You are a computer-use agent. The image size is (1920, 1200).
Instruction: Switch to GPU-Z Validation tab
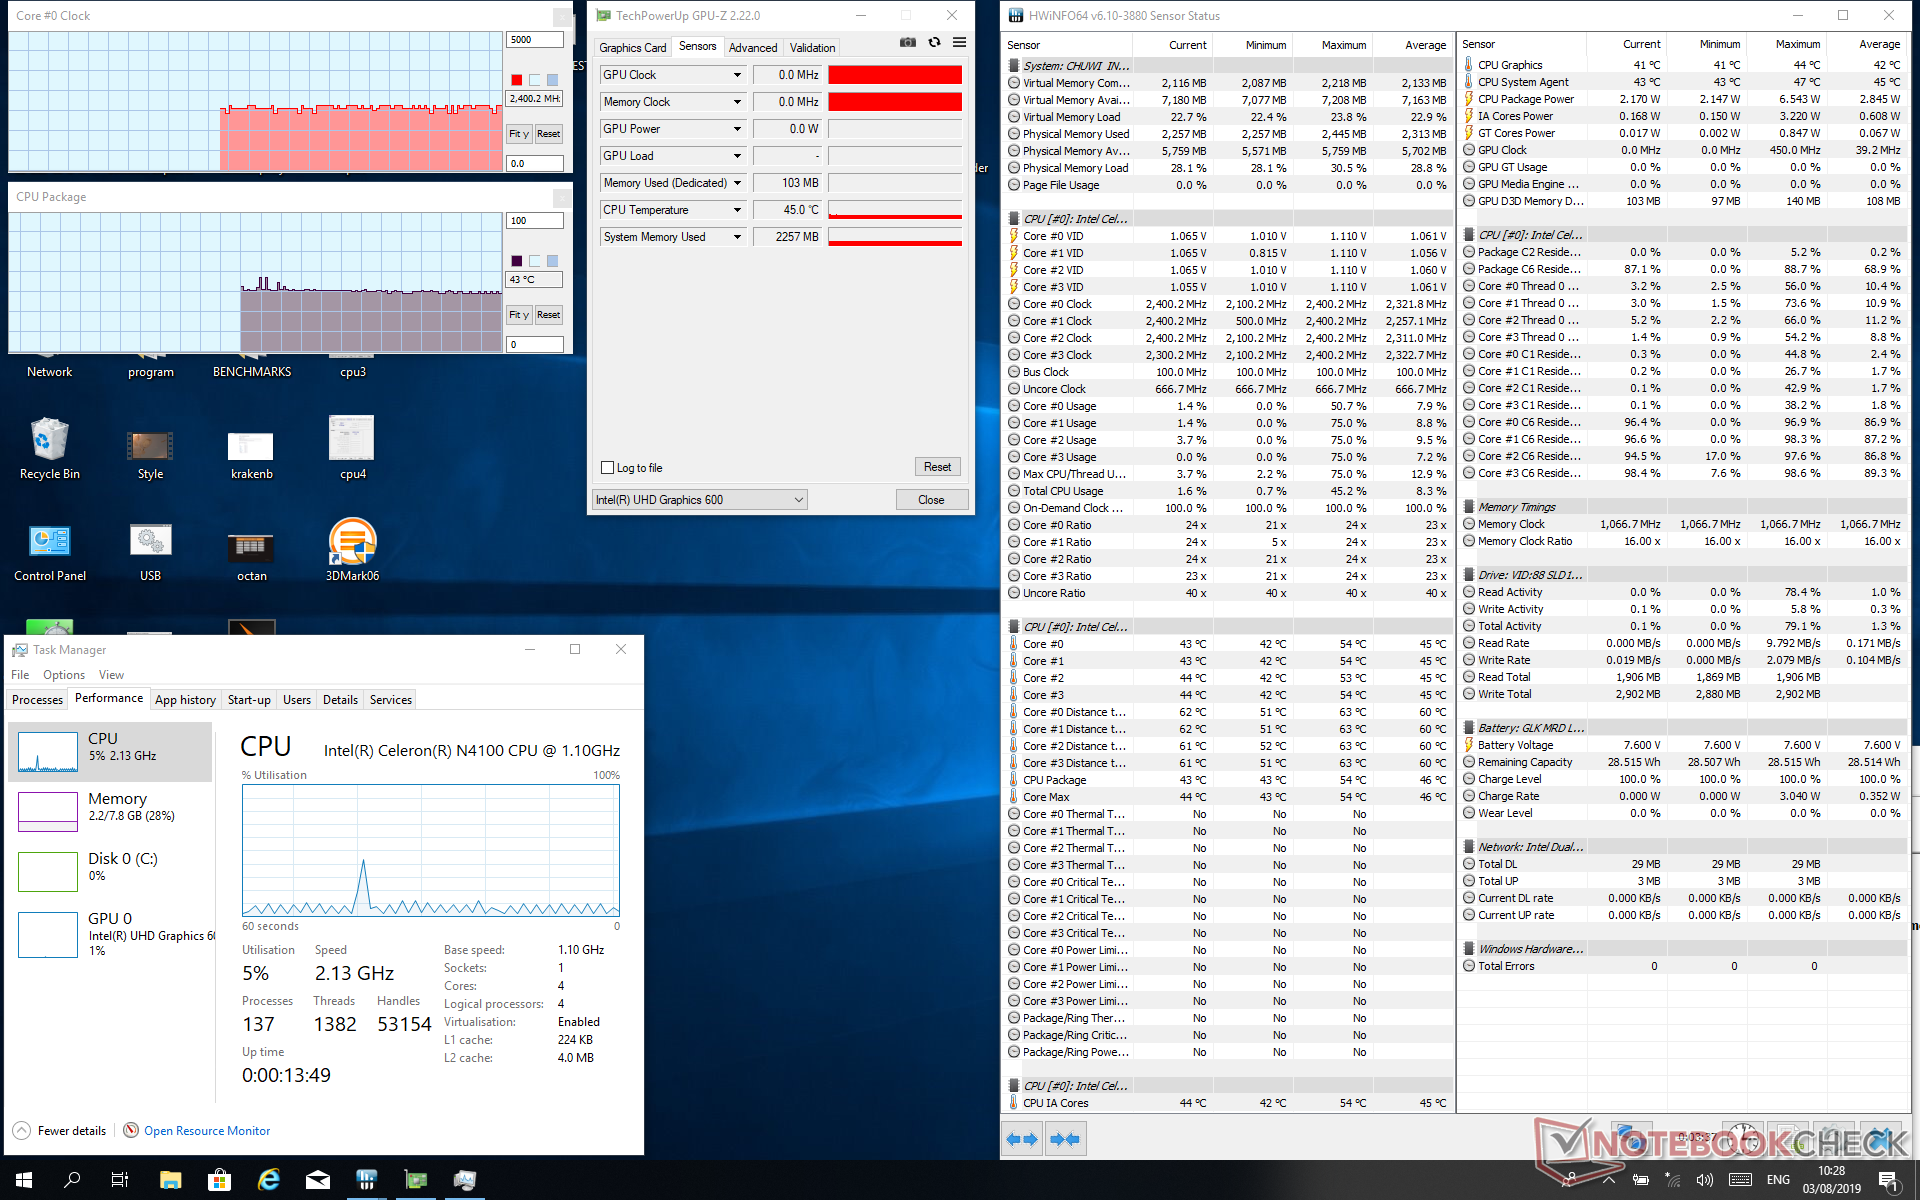click(x=812, y=48)
